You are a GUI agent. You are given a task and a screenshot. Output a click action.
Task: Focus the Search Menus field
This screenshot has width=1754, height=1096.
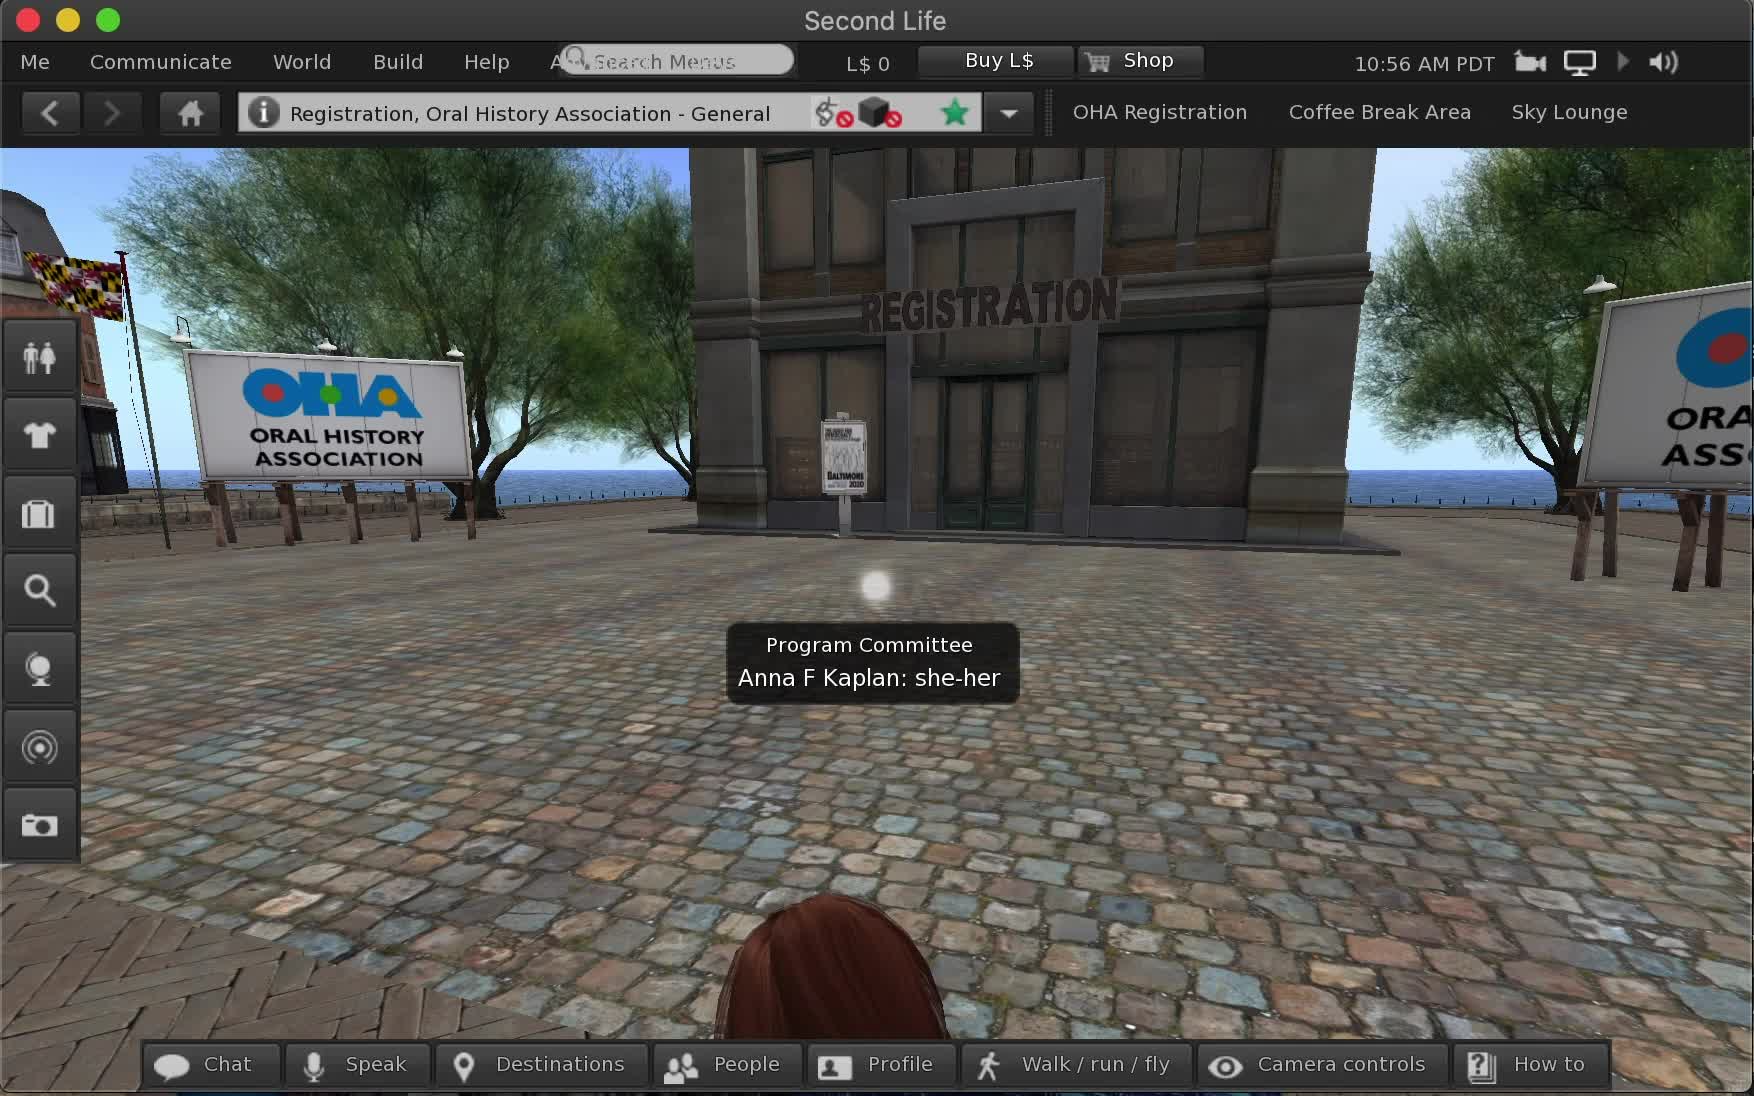tap(676, 61)
